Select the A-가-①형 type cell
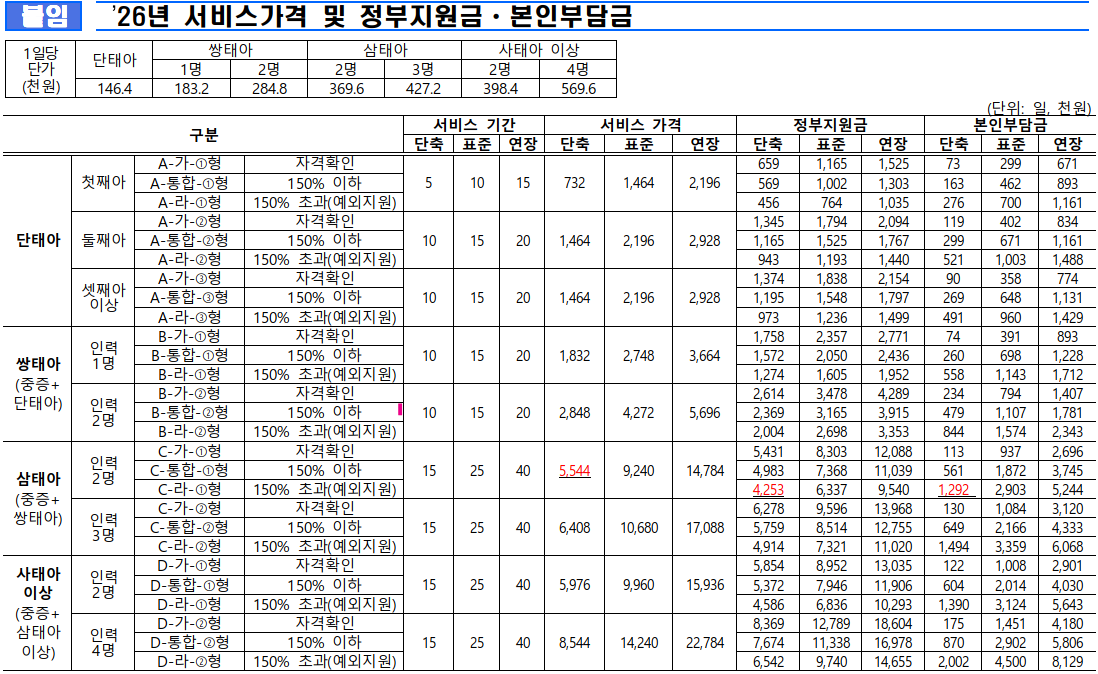1098x674 pixels. [x=191, y=163]
